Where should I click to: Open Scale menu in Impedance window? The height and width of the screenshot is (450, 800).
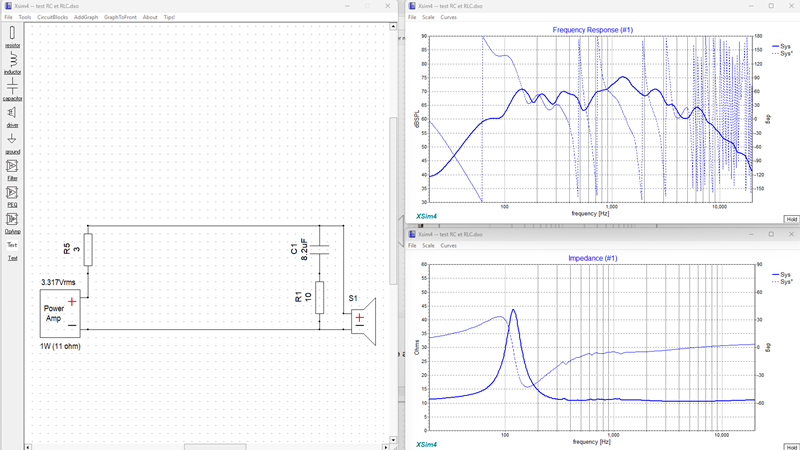428,245
